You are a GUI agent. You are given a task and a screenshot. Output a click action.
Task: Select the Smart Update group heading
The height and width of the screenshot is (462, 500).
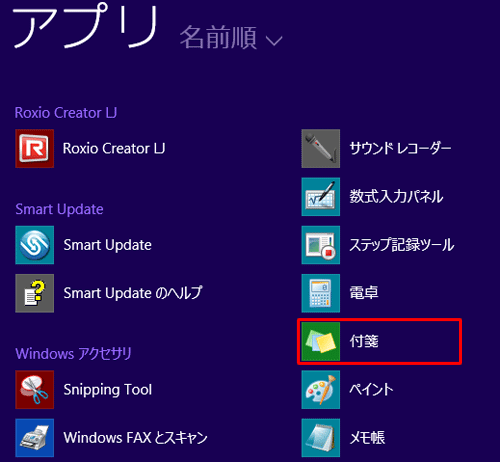pyautogui.click(x=59, y=209)
